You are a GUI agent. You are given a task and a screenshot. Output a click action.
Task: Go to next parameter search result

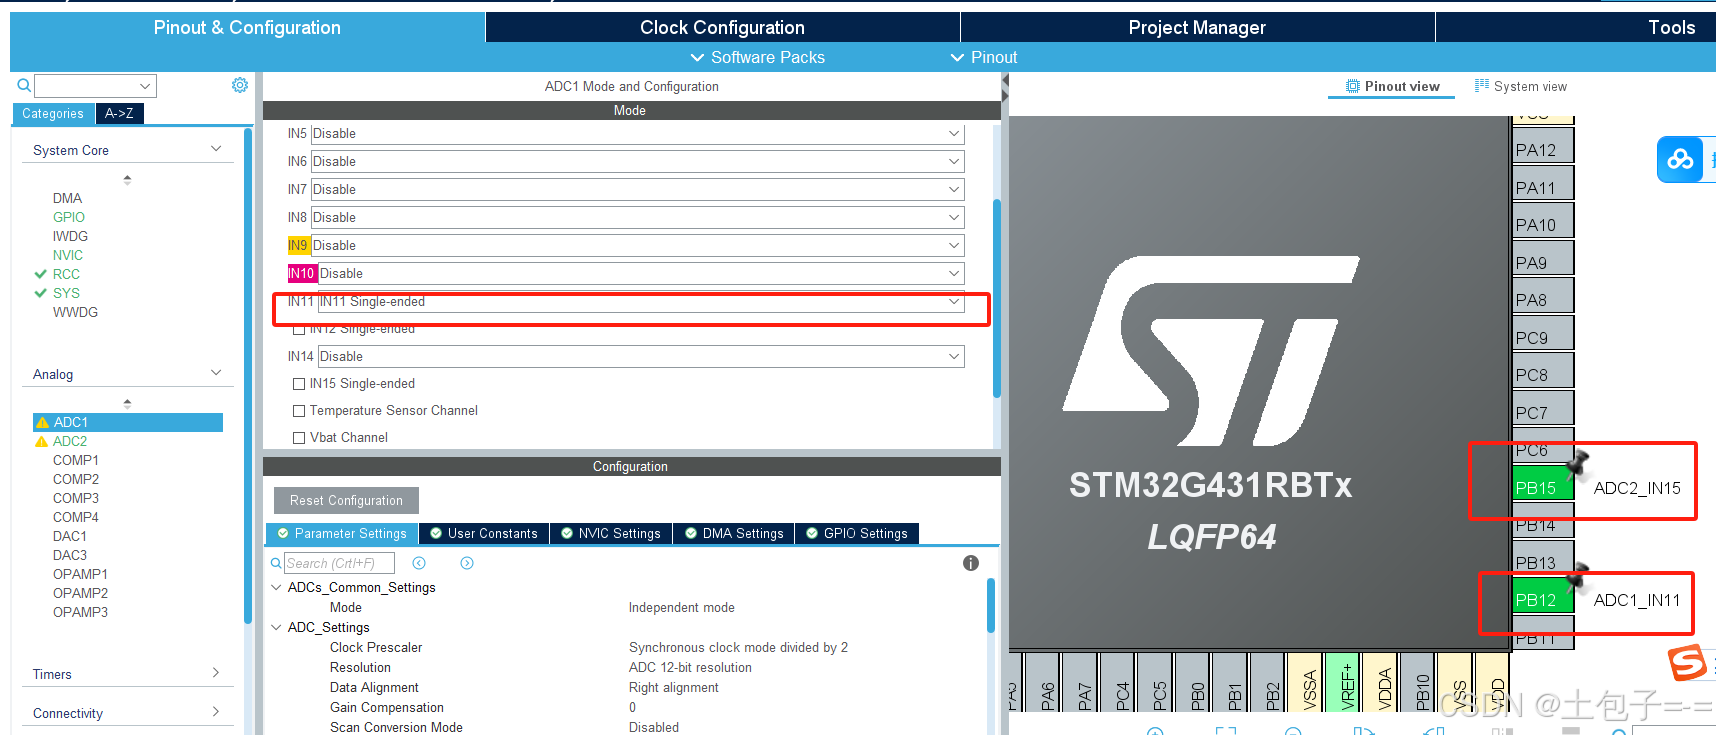click(x=467, y=563)
